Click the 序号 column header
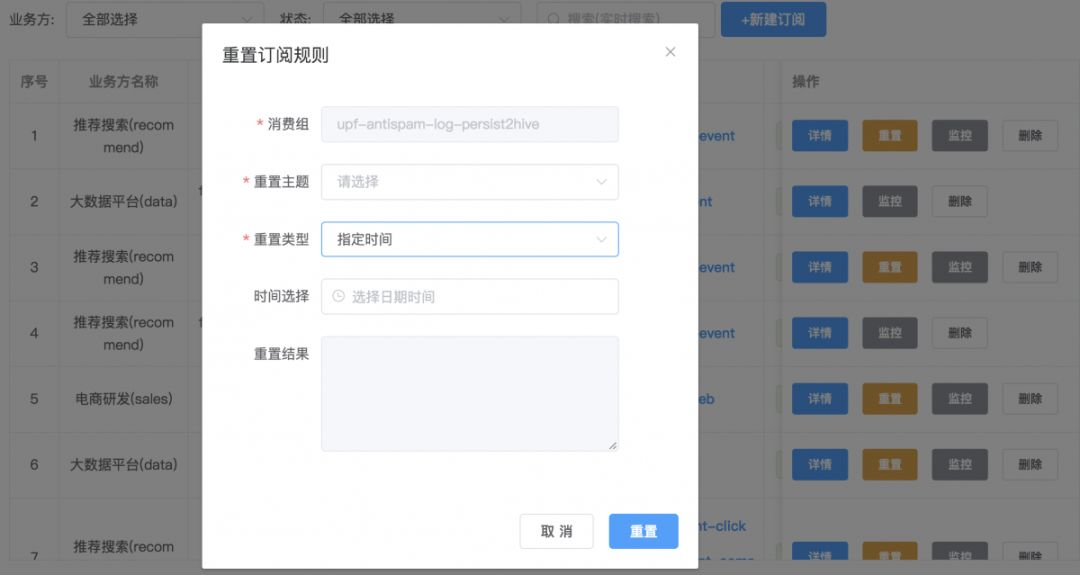The image size is (1080, 575). pos(34,81)
